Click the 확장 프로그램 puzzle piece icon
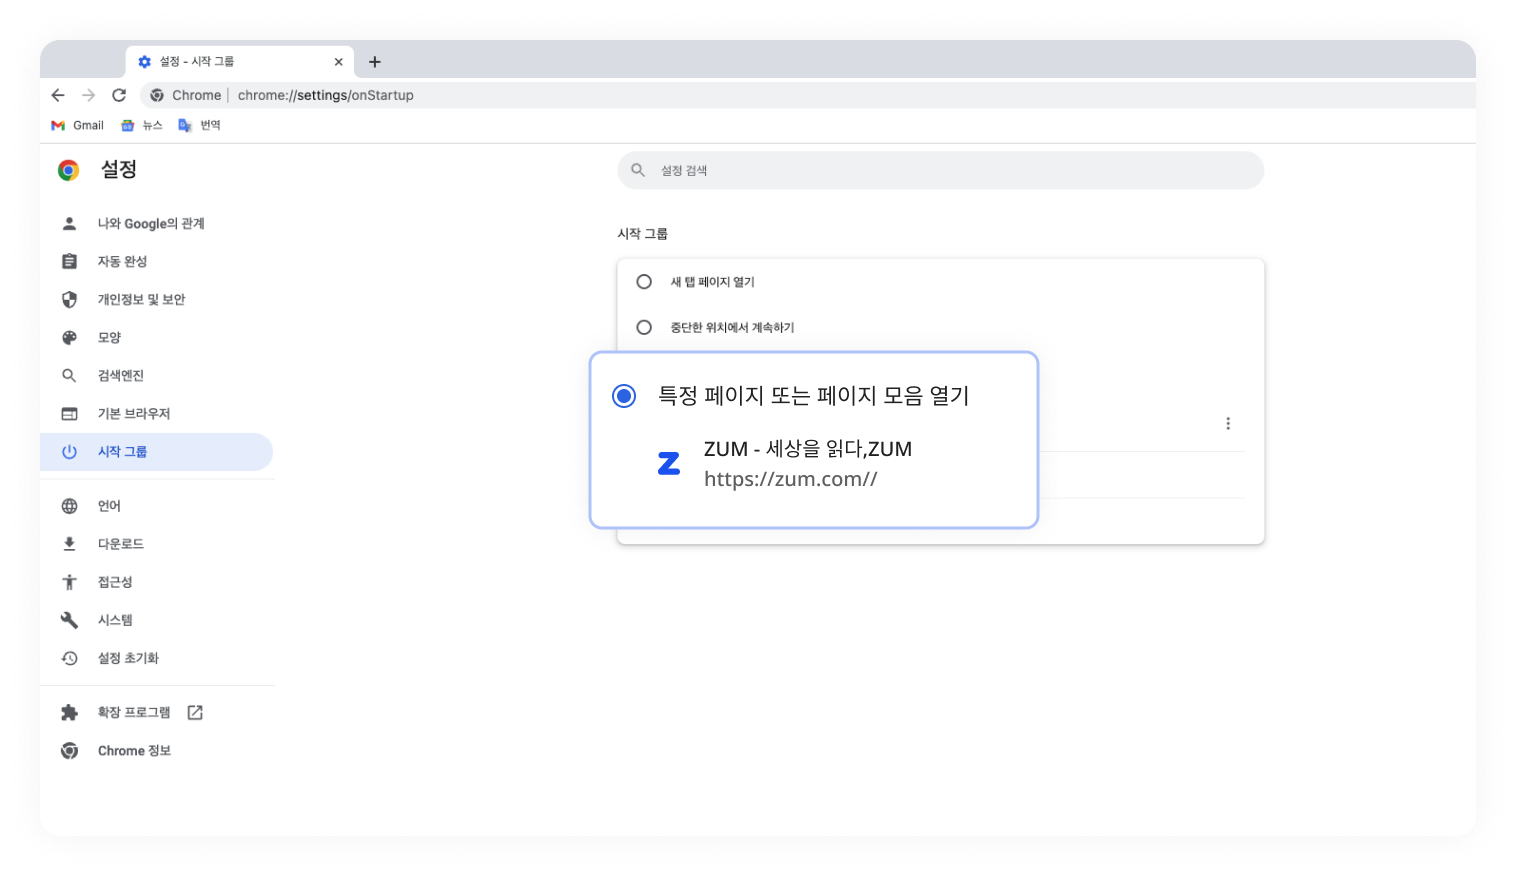1516x876 pixels. [x=69, y=712]
